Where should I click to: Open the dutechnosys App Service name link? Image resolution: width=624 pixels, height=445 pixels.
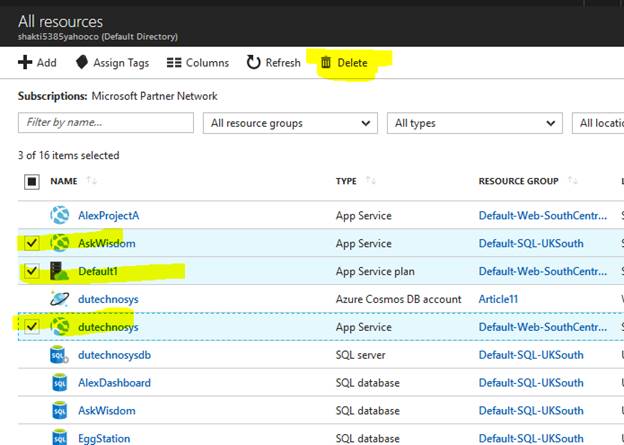click(108, 327)
